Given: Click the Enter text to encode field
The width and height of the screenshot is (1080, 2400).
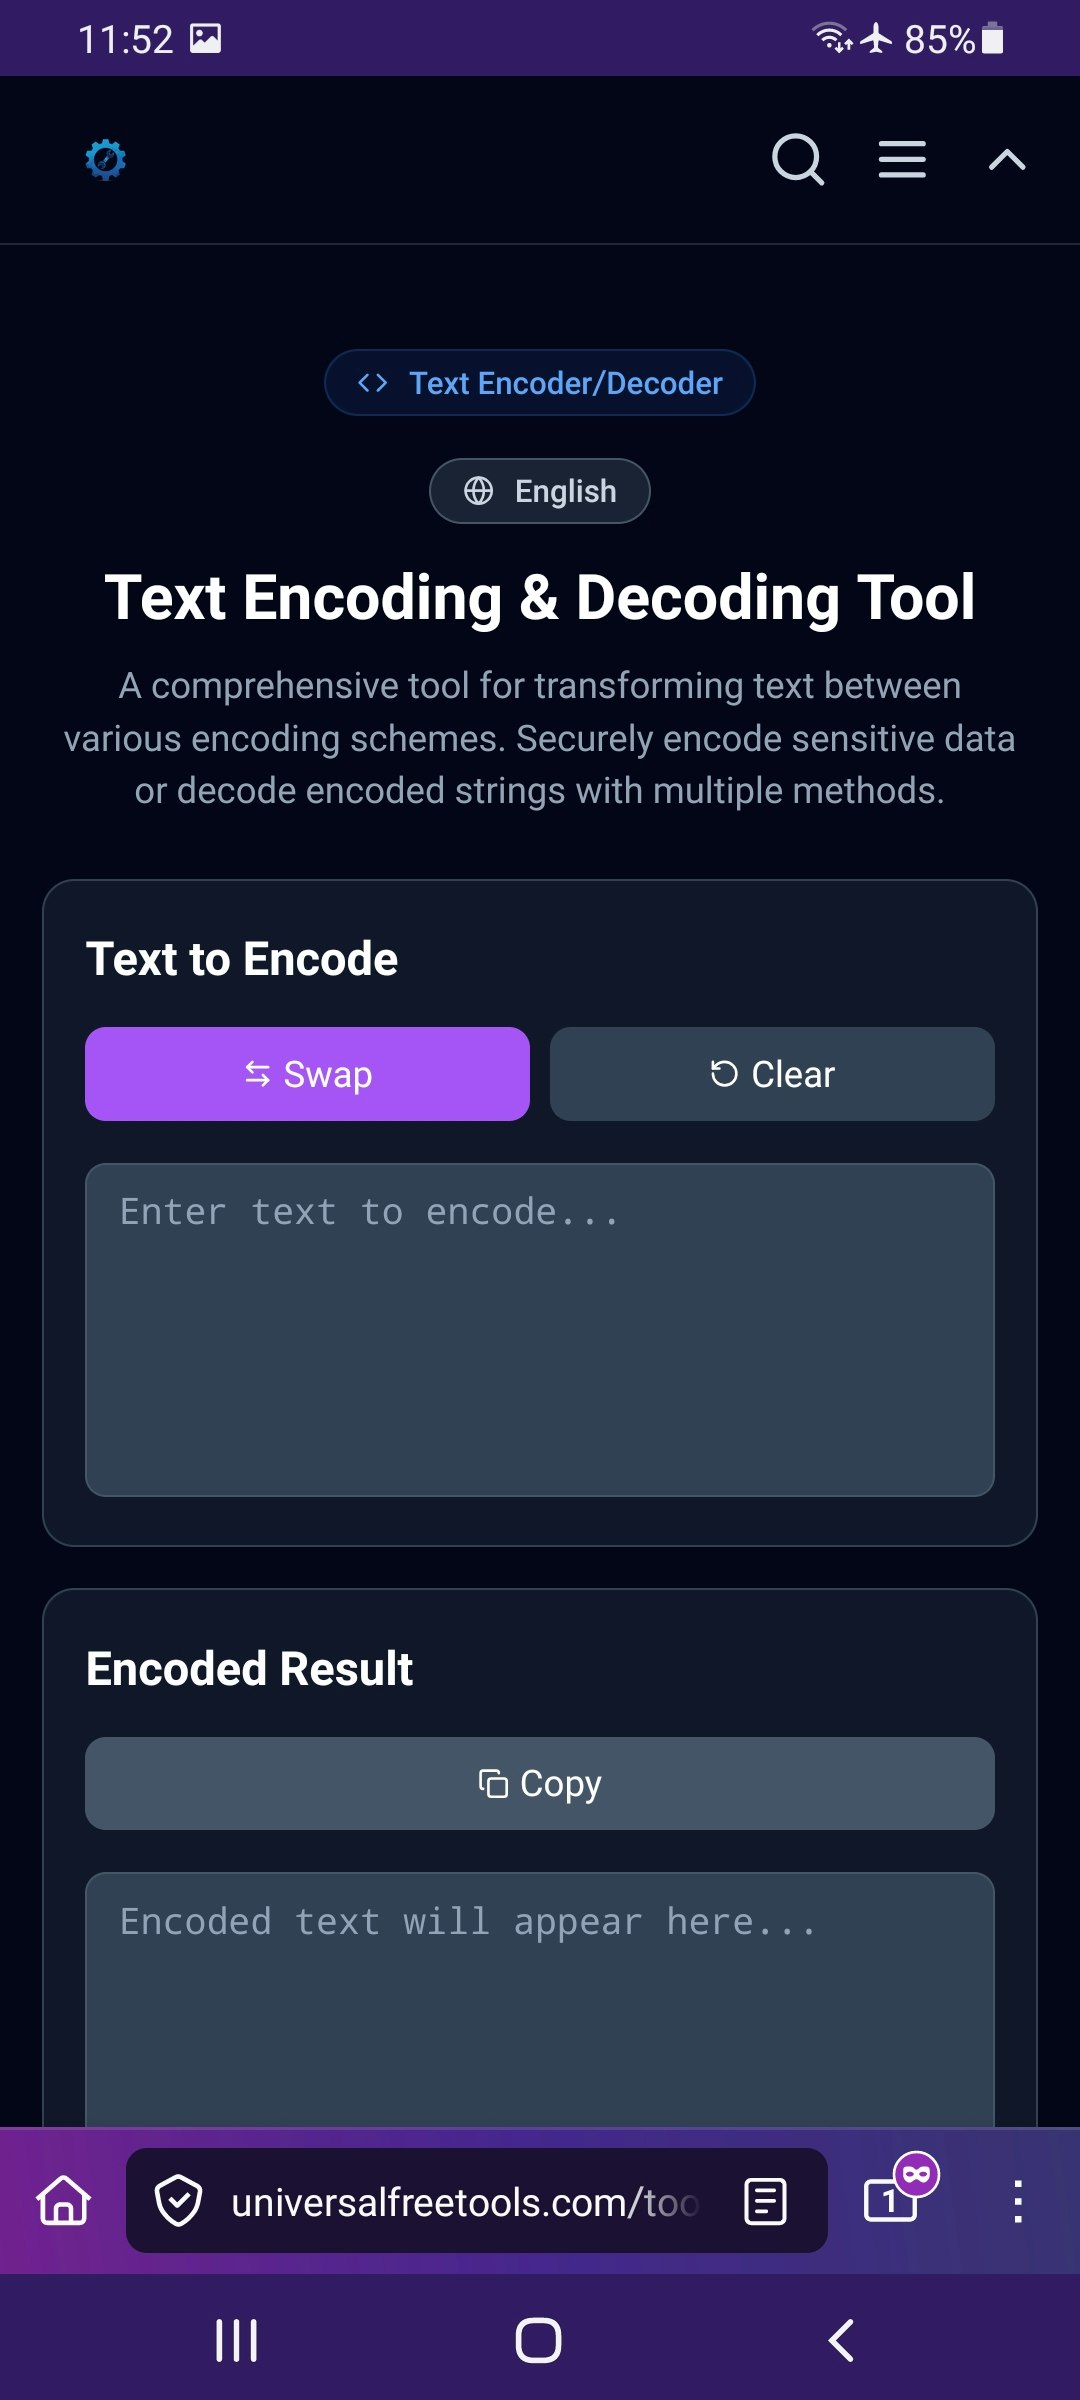Looking at the screenshot, I should click(539, 1330).
